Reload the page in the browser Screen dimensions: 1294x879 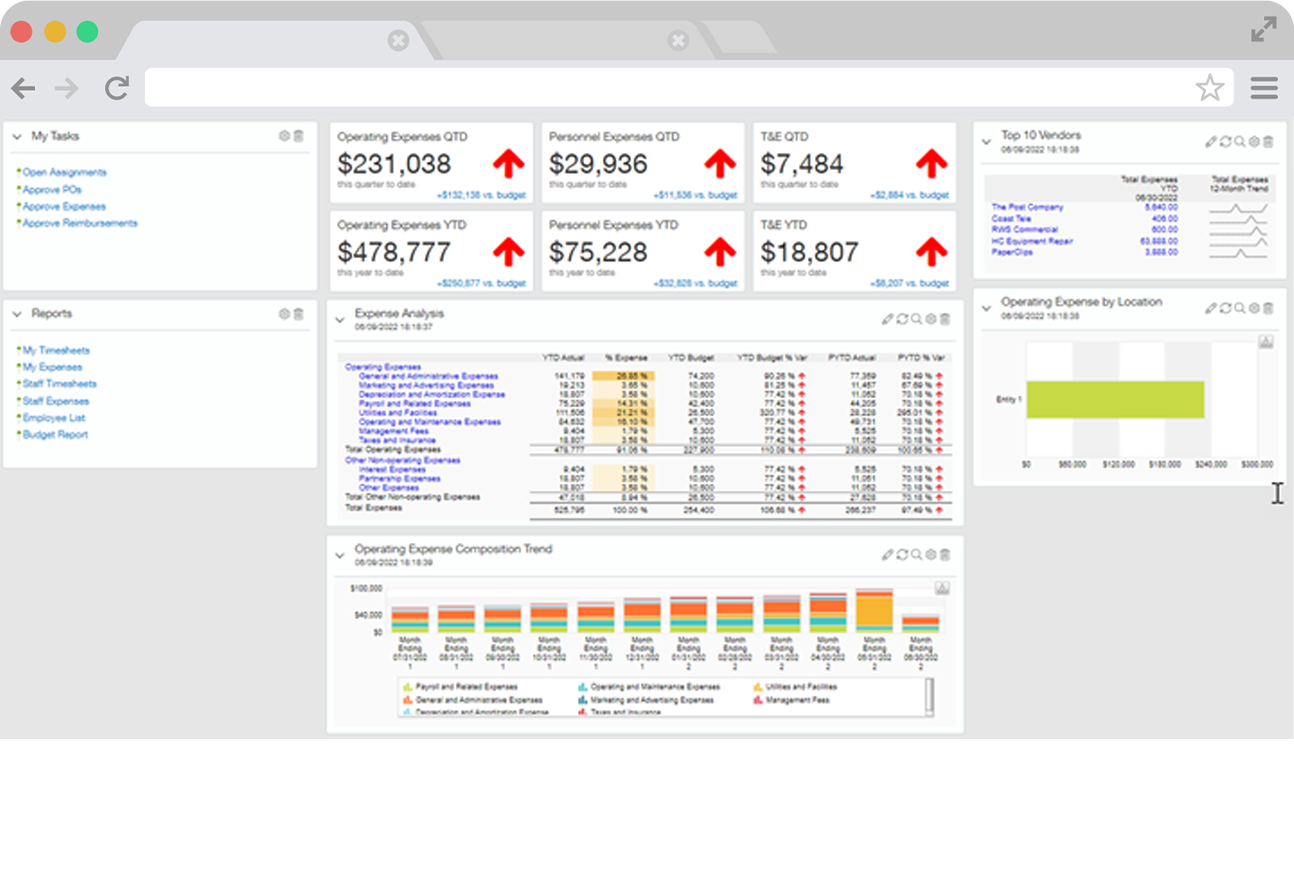pos(117,88)
